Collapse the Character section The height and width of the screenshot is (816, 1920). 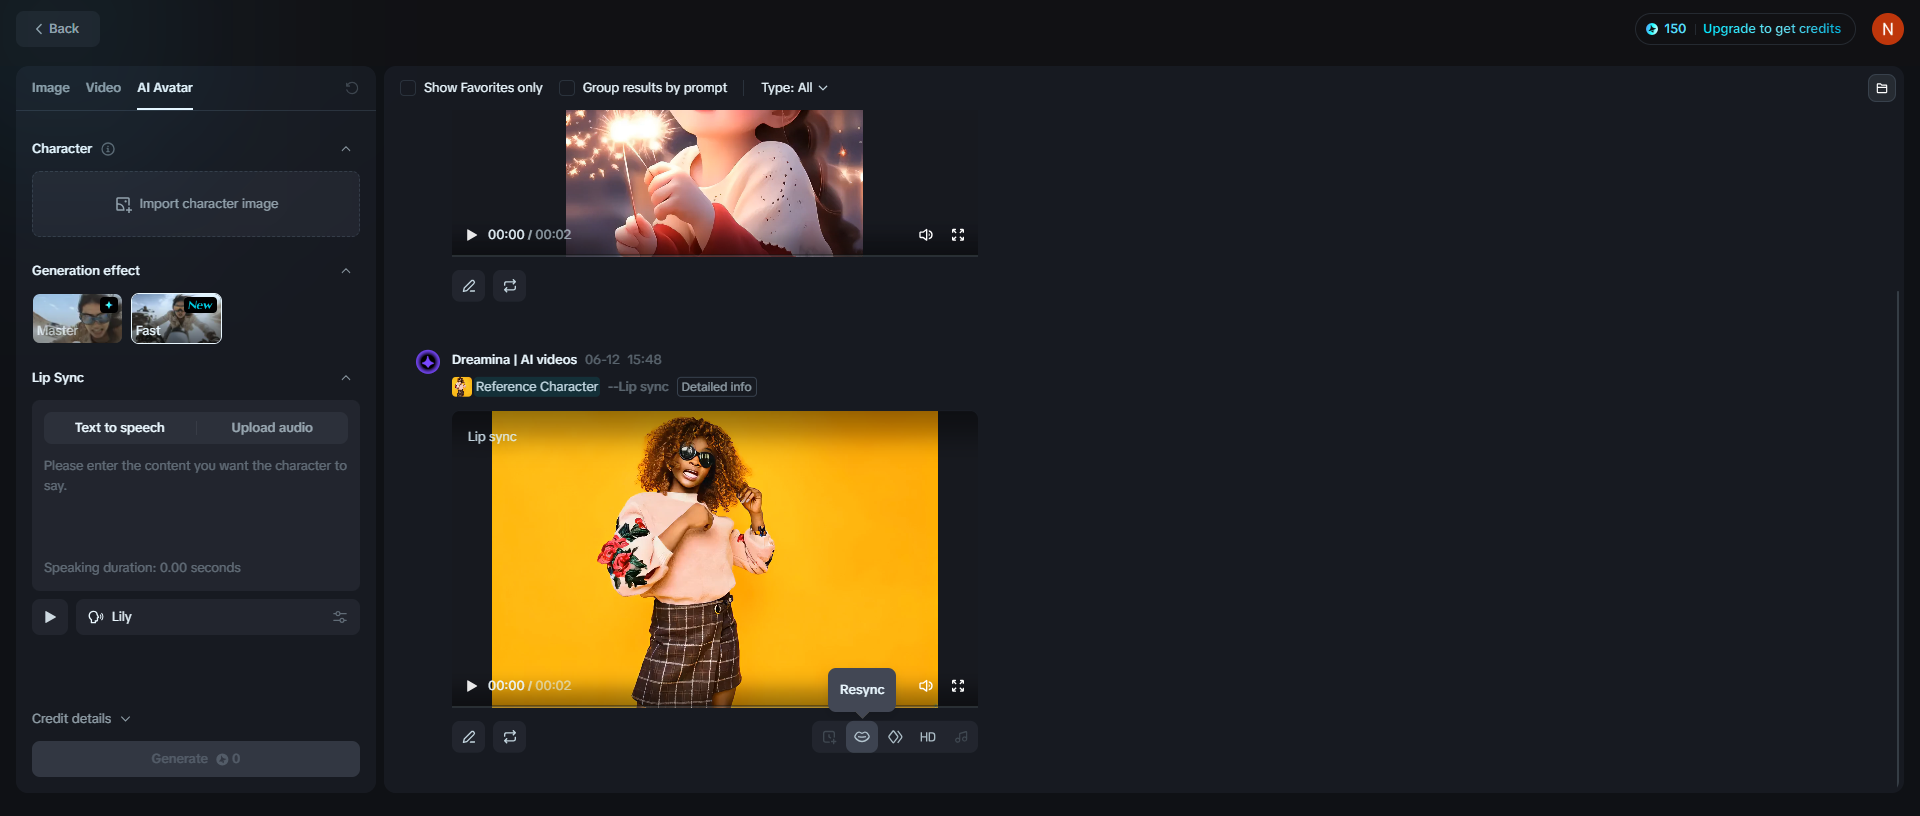pyautogui.click(x=346, y=149)
